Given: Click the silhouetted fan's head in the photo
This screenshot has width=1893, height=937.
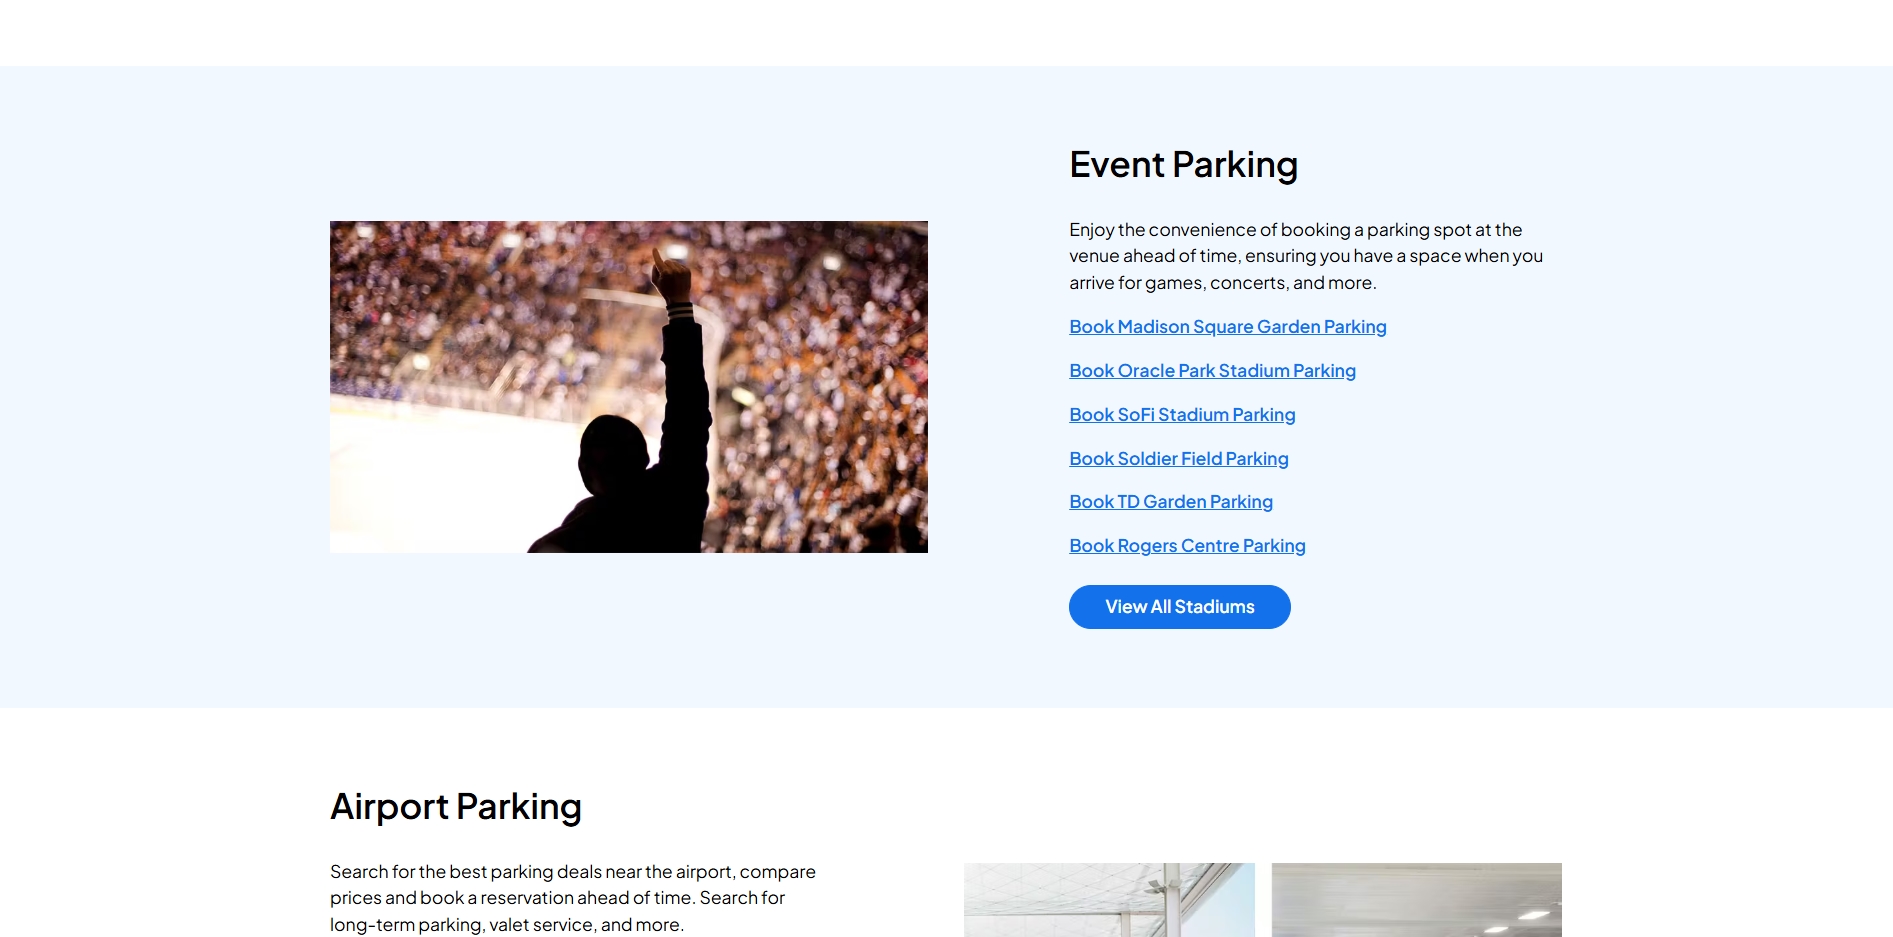Looking at the screenshot, I should click(x=613, y=448).
